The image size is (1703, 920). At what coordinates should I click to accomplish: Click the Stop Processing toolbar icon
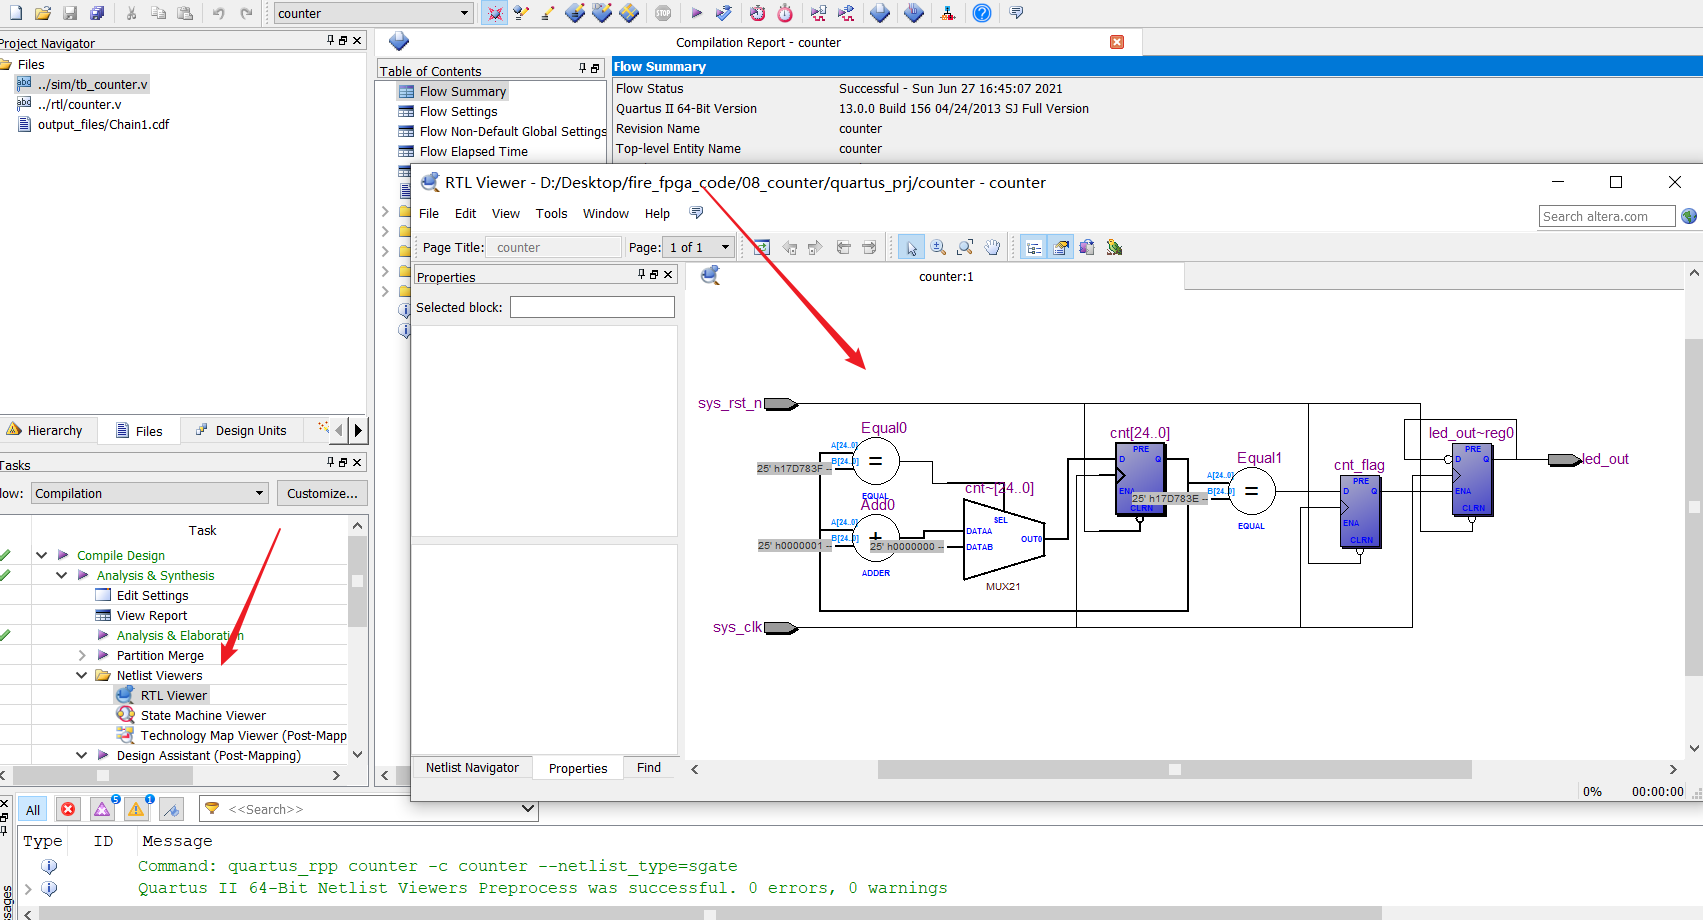663,13
